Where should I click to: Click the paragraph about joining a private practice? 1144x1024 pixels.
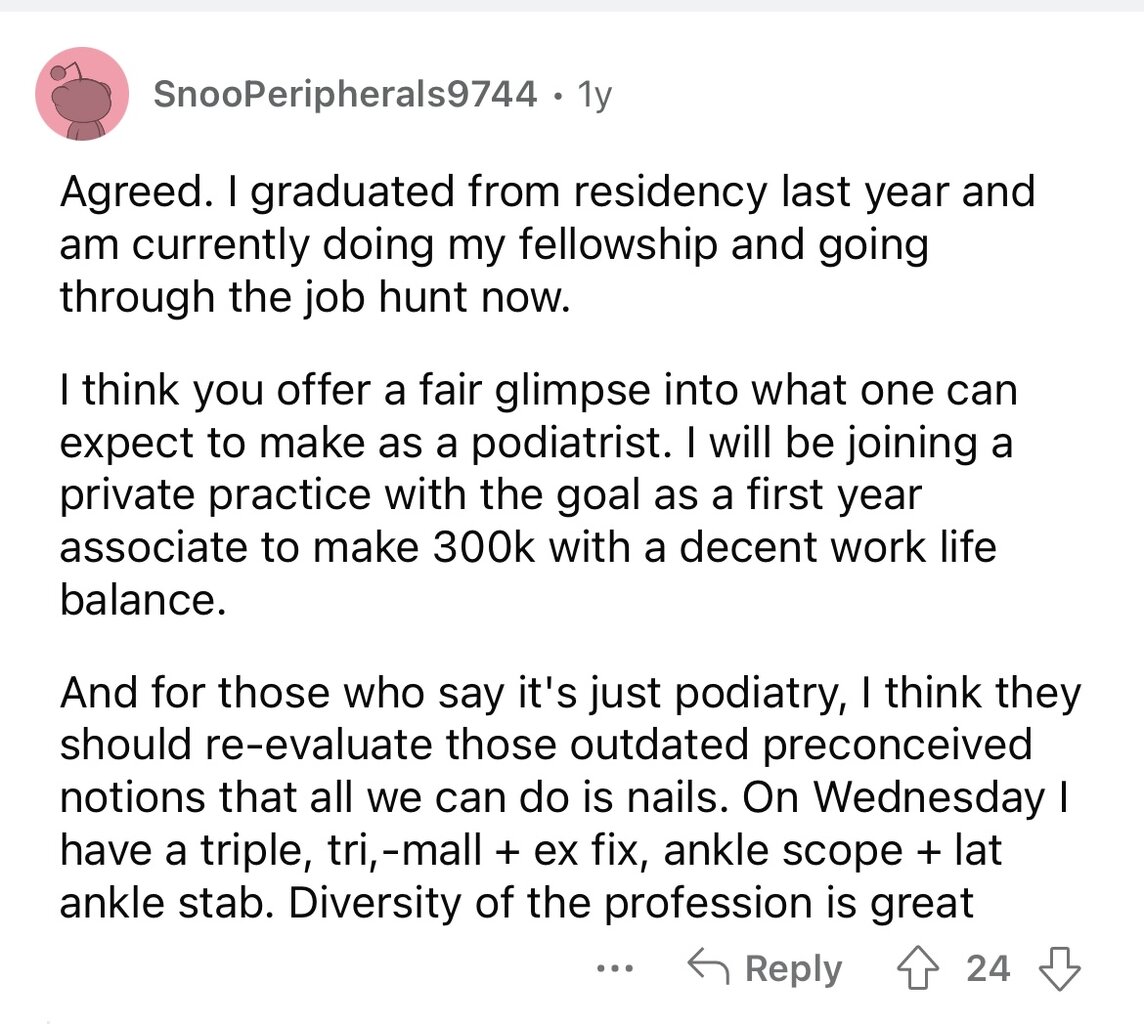(538, 495)
